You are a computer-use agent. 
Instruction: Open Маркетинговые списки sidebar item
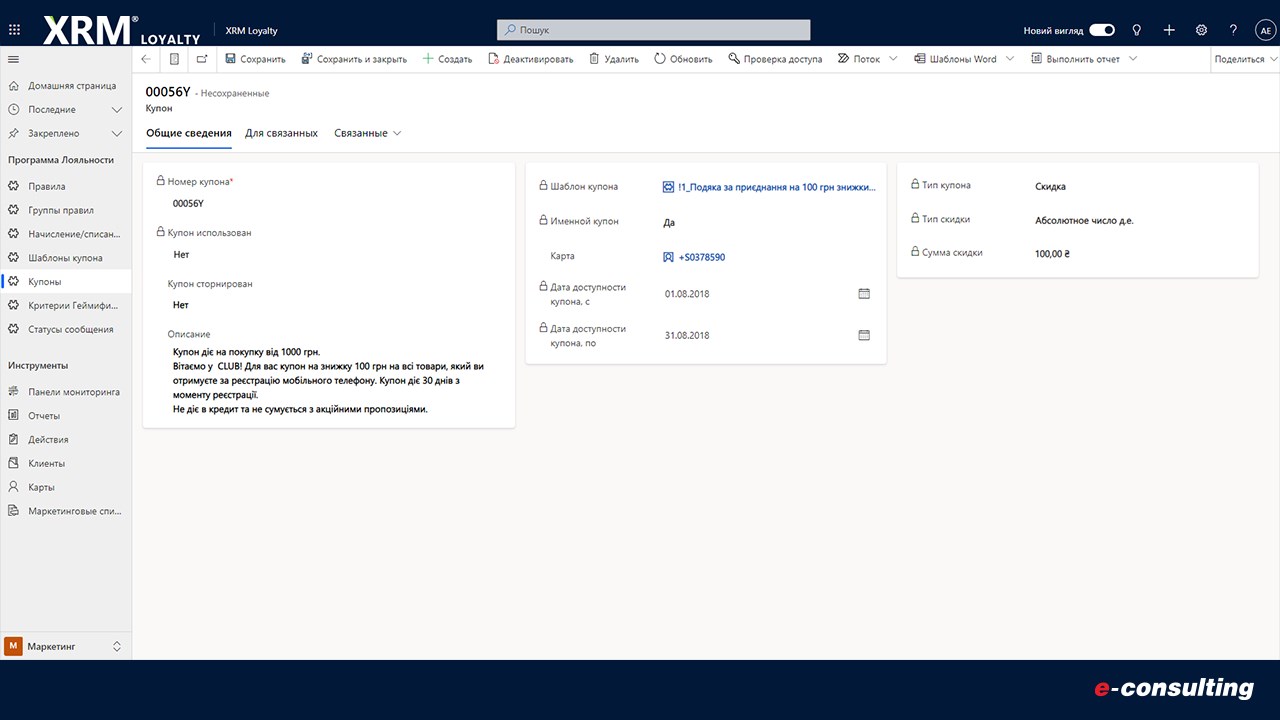(x=65, y=511)
